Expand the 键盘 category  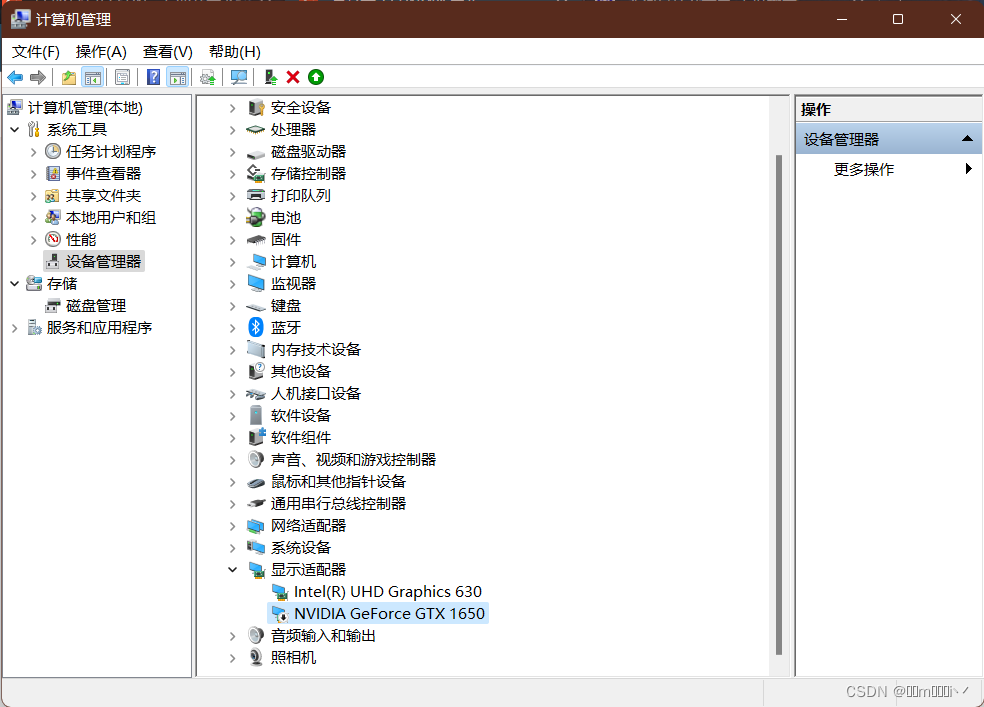[x=232, y=306]
